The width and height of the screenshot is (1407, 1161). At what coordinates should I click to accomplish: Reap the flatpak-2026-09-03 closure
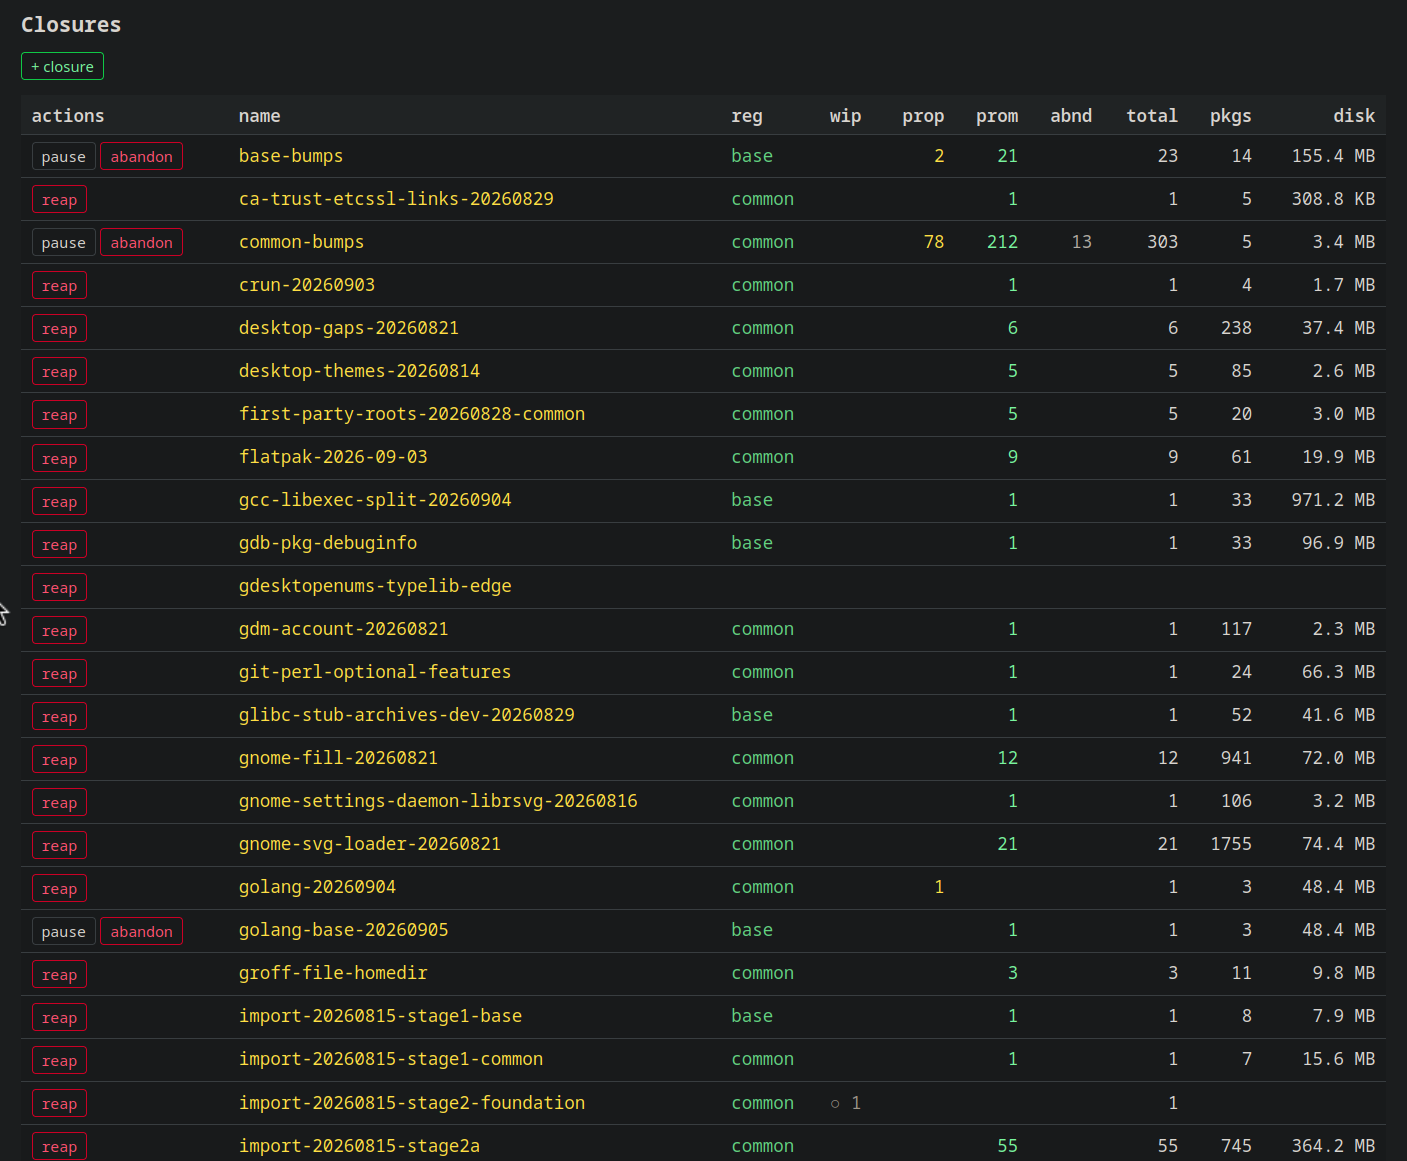pyautogui.click(x=60, y=458)
